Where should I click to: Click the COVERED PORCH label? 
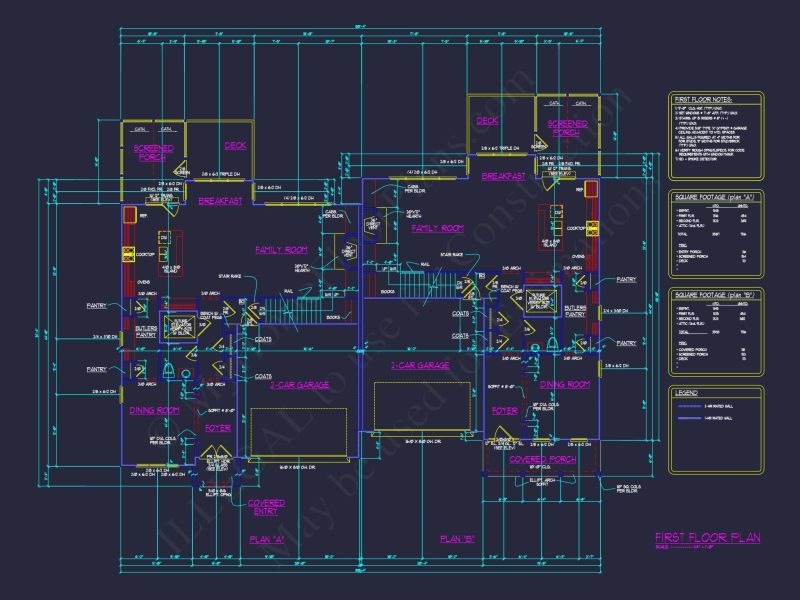[x=542, y=459]
